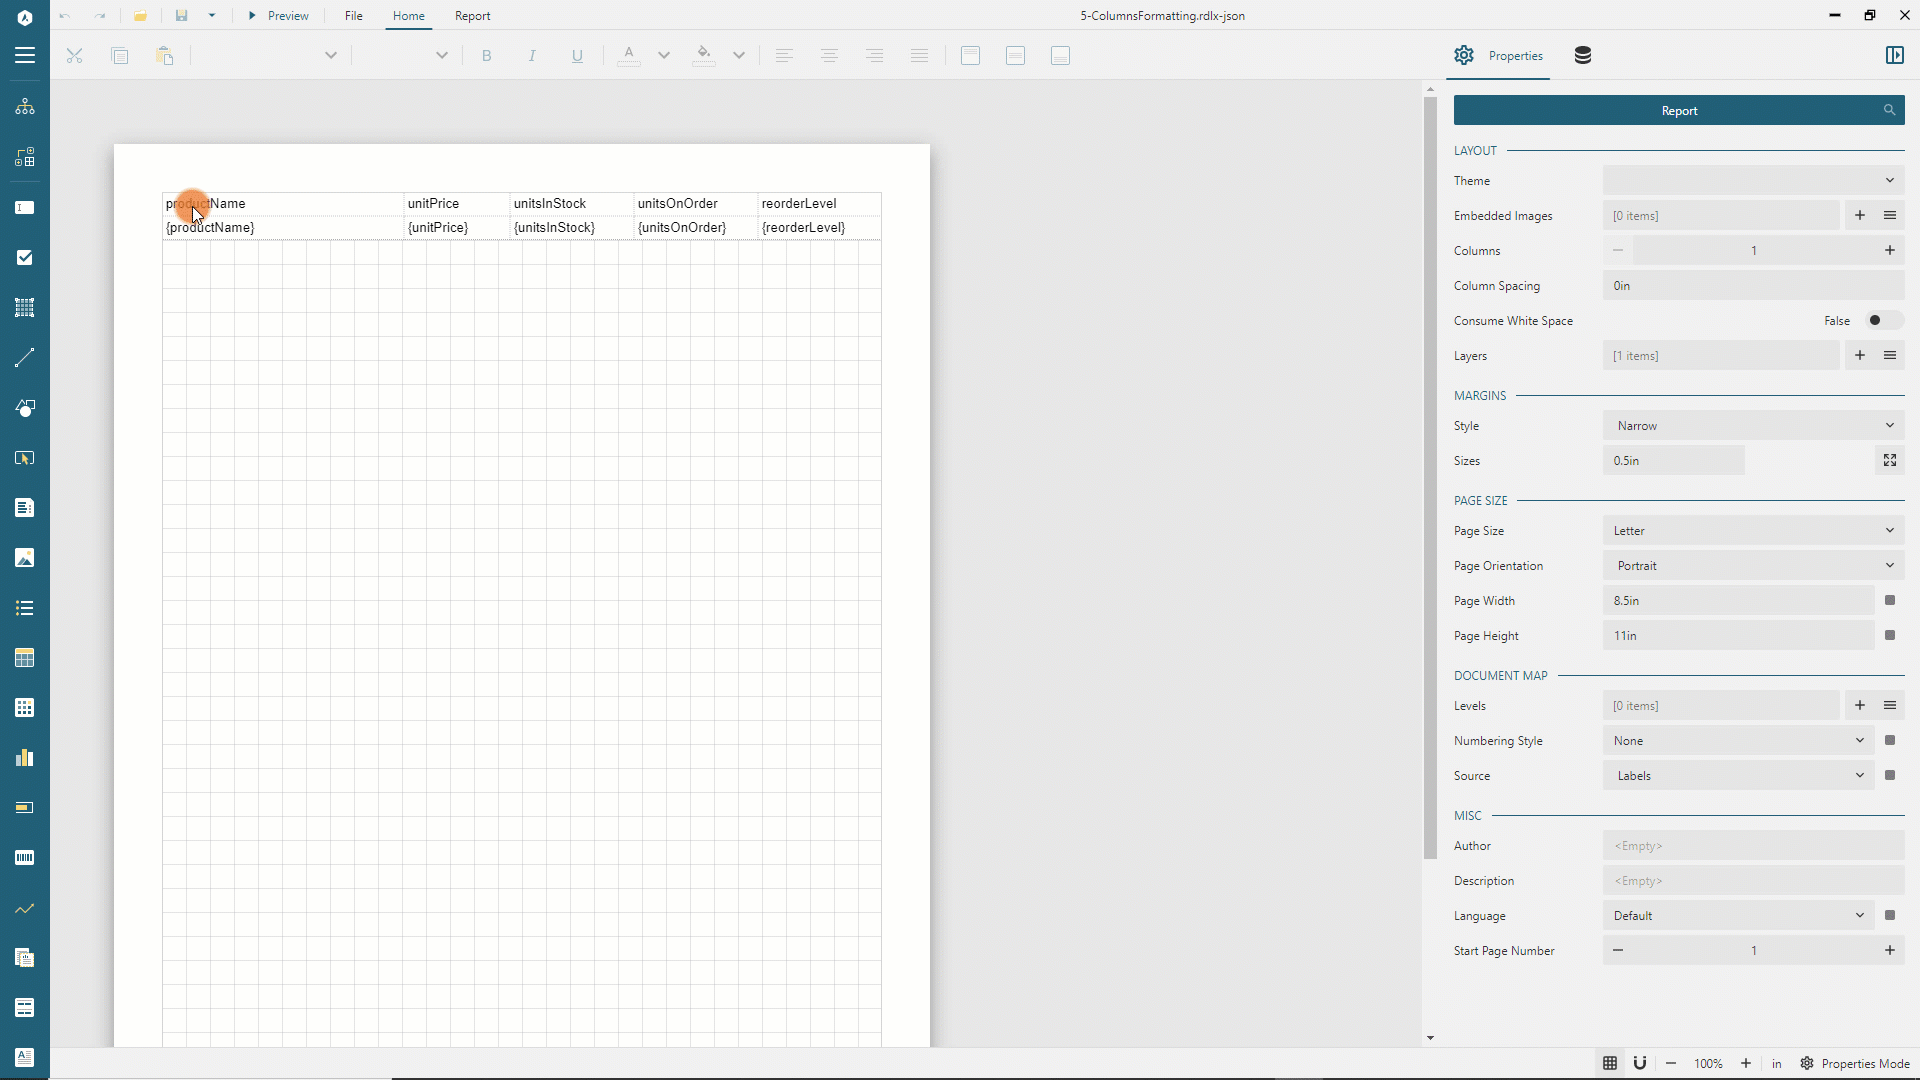Click the Preview button
The width and height of the screenshot is (1920, 1080).
279,16
